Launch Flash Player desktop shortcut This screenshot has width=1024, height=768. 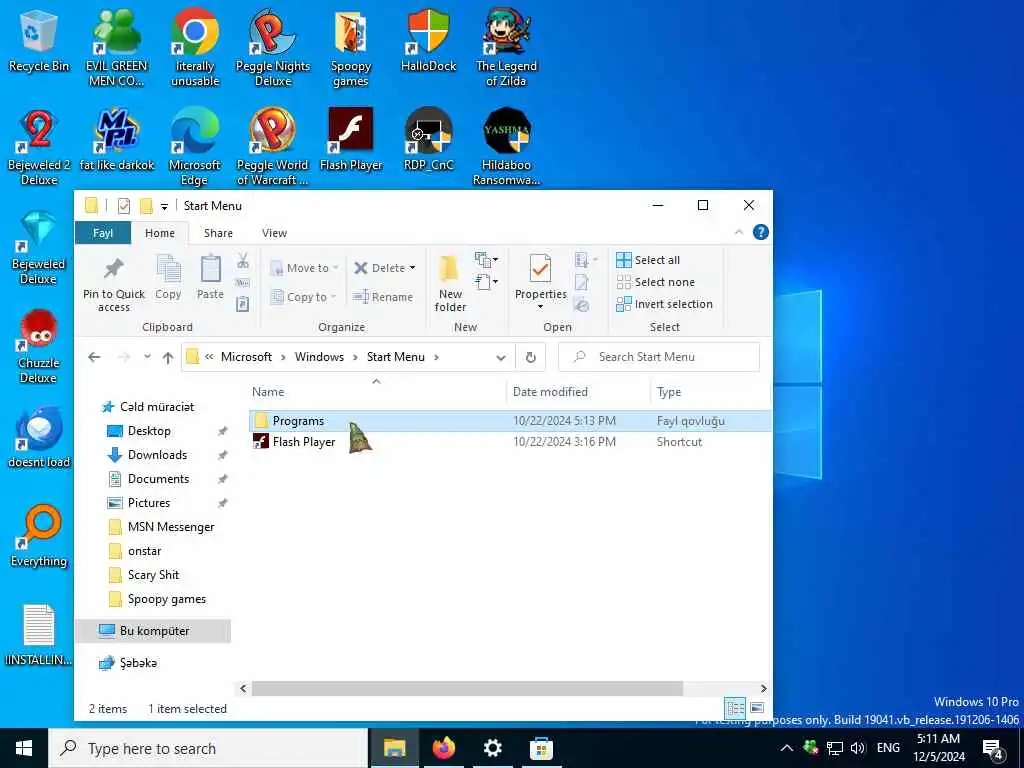pyautogui.click(x=351, y=141)
